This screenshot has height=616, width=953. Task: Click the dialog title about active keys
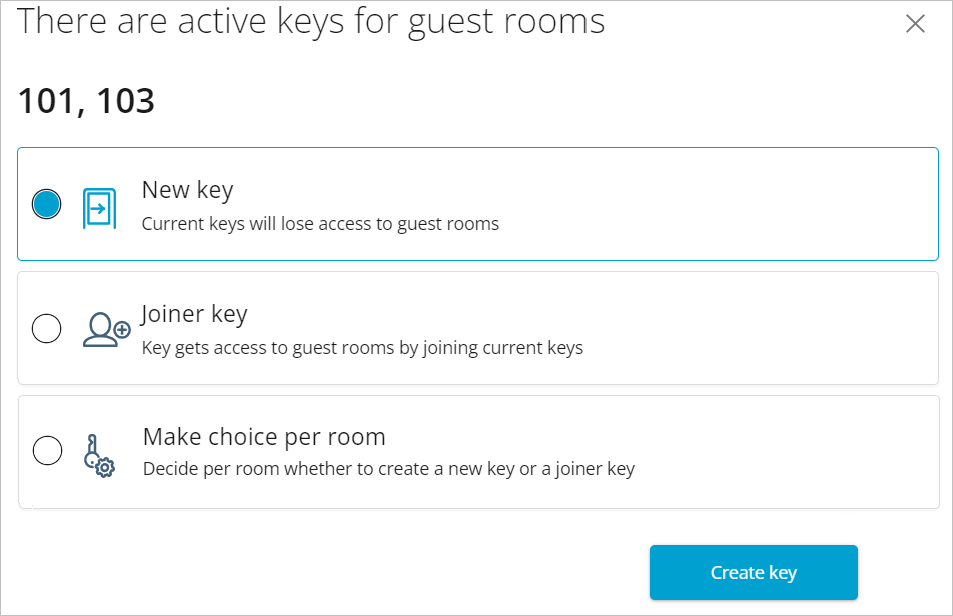311,21
